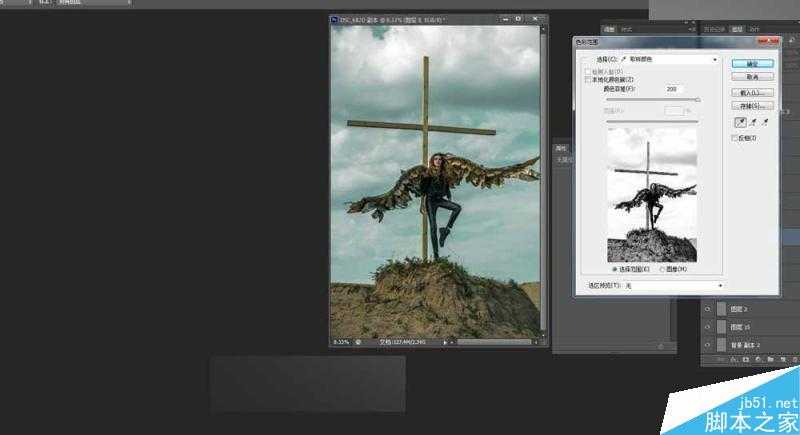This screenshot has width=800, height=435.
Task: Open the 选择 sampled colors dropdown
Action: coord(670,60)
